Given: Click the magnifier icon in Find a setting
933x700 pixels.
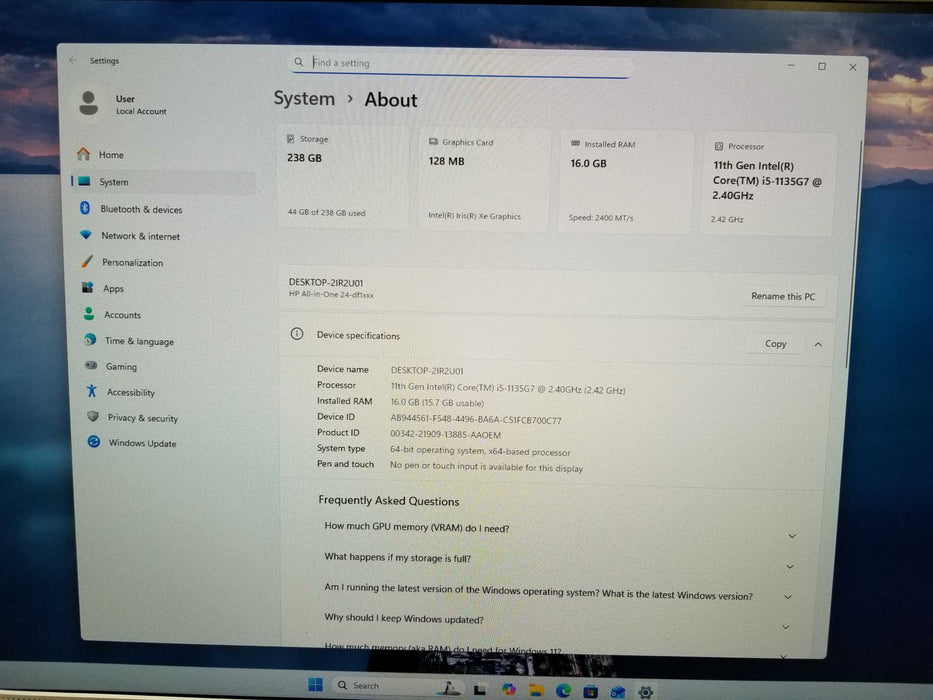Looking at the screenshot, I should 299,62.
